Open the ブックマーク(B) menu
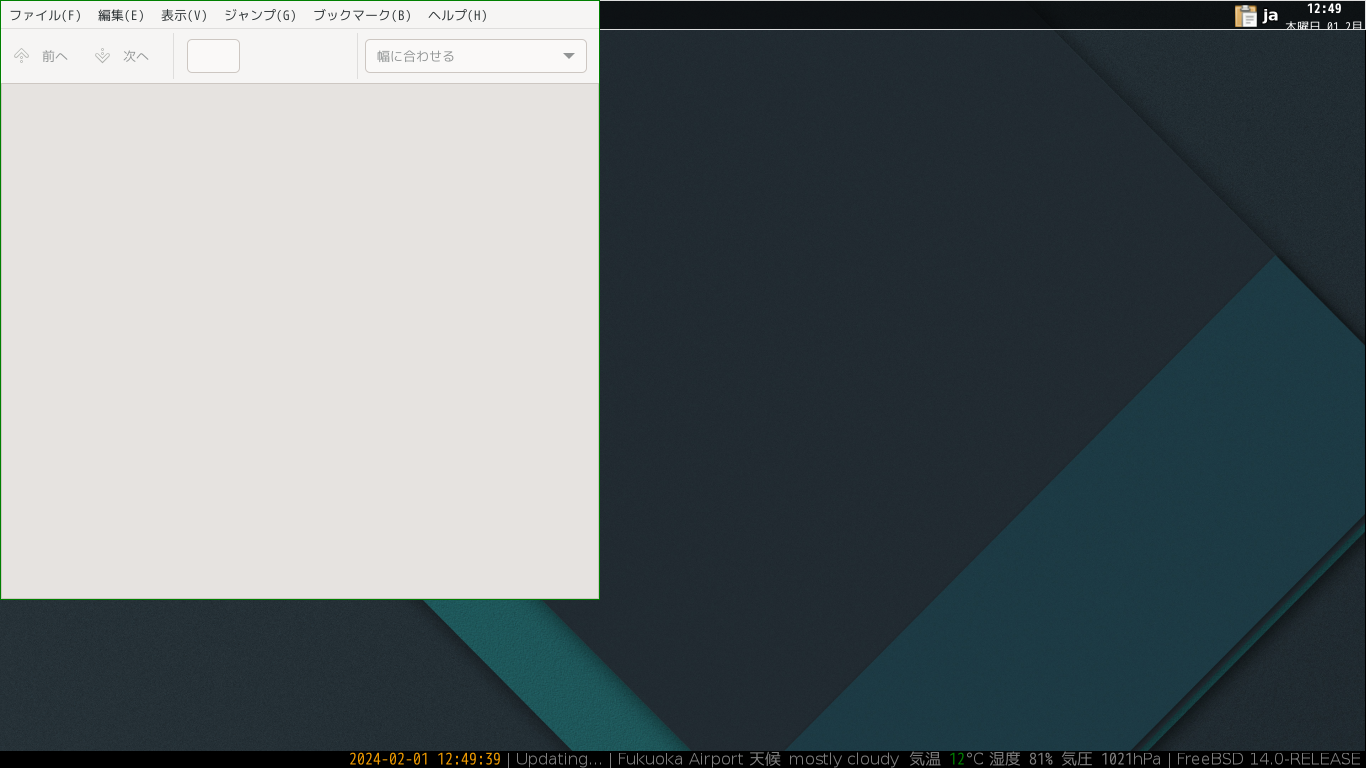Screen dimensions: 1366x768 (x=362, y=15)
